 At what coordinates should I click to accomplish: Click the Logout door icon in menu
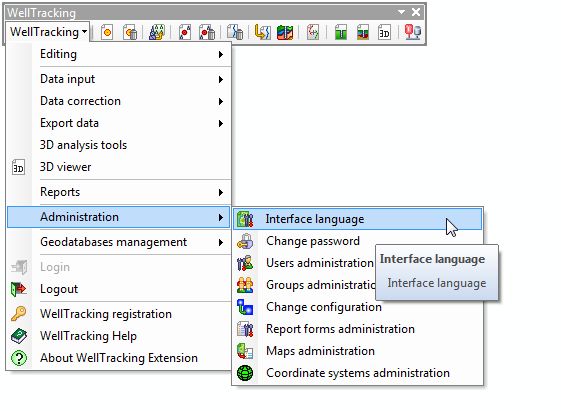(x=19, y=289)
